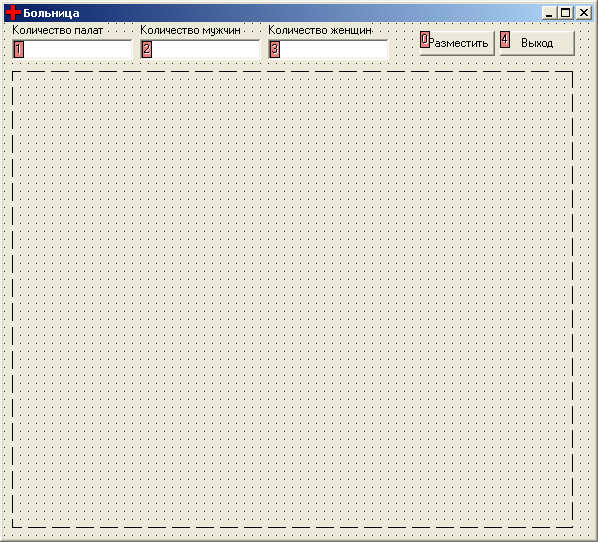The width and height of the screenshot is (598, 542).
Task: Click the 'Количество палат' input field
Action: 72,49
